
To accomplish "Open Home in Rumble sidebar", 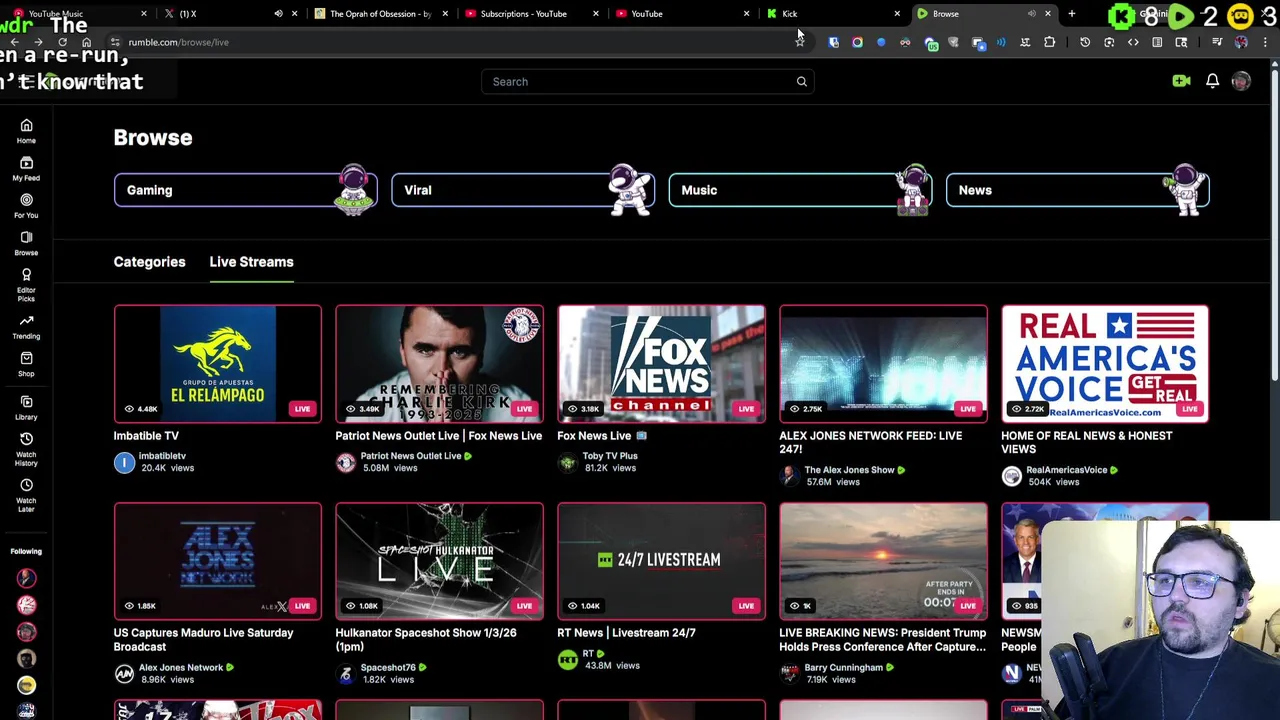I will [26, 131].
